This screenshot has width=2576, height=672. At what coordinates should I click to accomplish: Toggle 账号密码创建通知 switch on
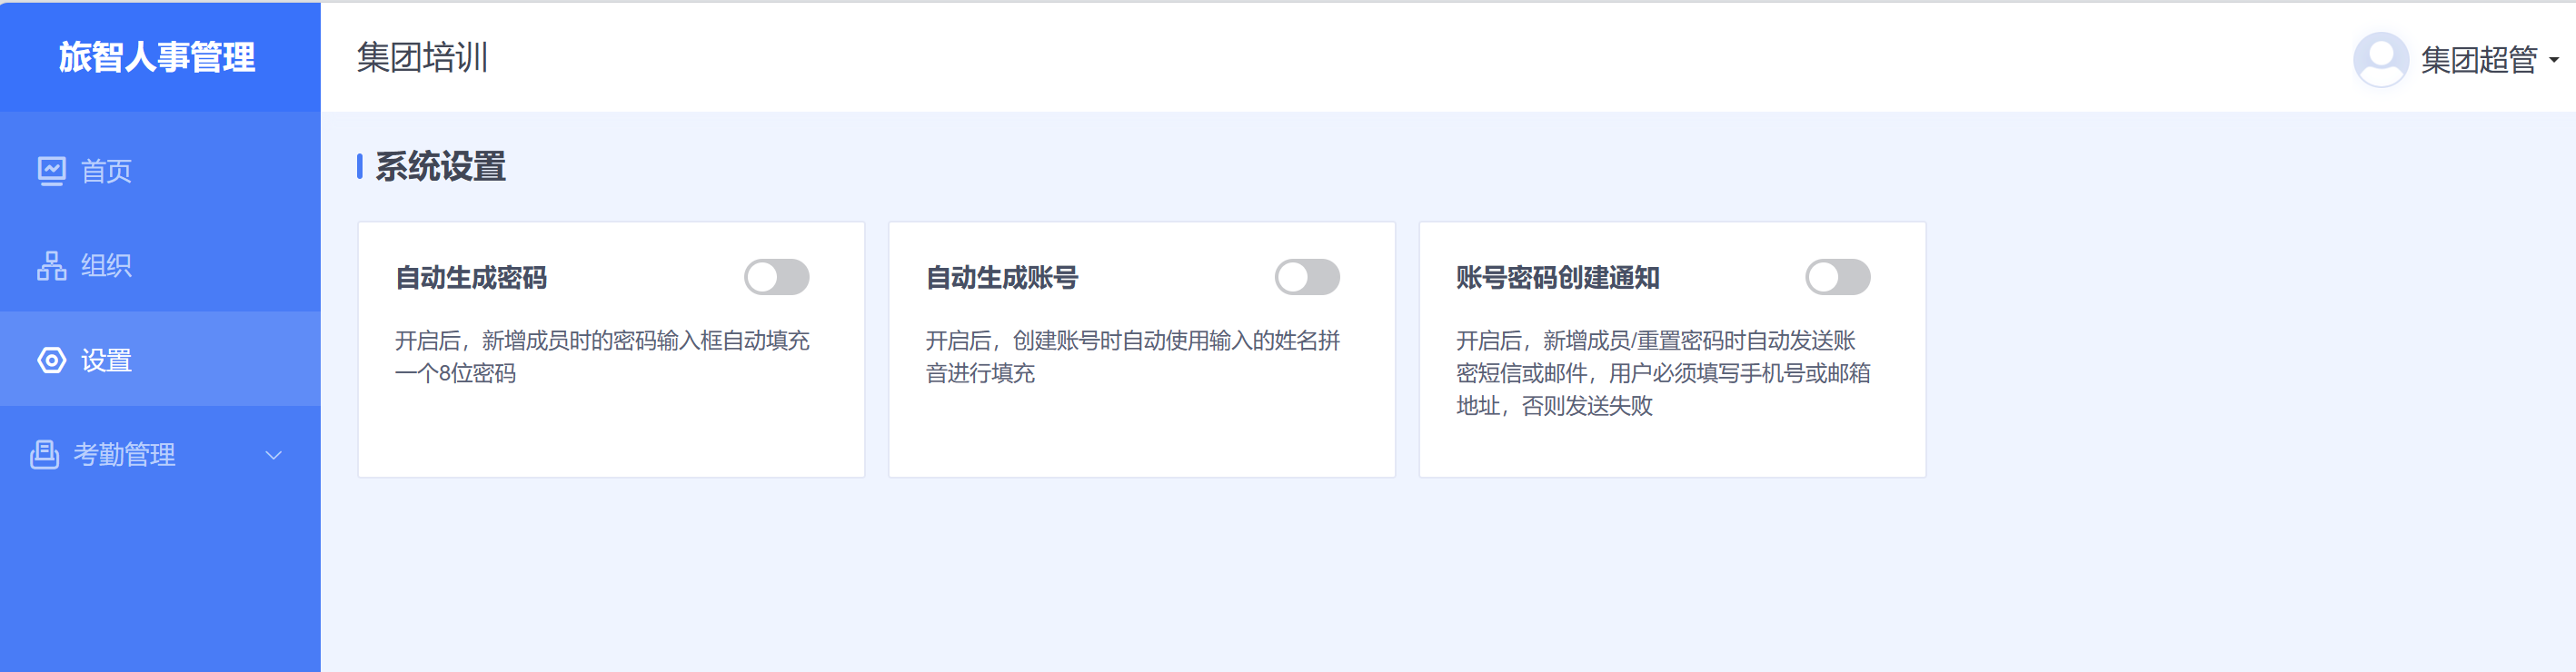click(x=1837, y=277)
